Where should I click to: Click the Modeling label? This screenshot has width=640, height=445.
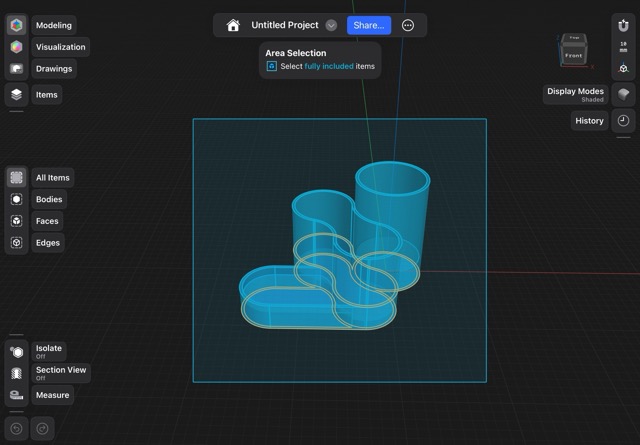pyautogui.click(x=54, y=25)
